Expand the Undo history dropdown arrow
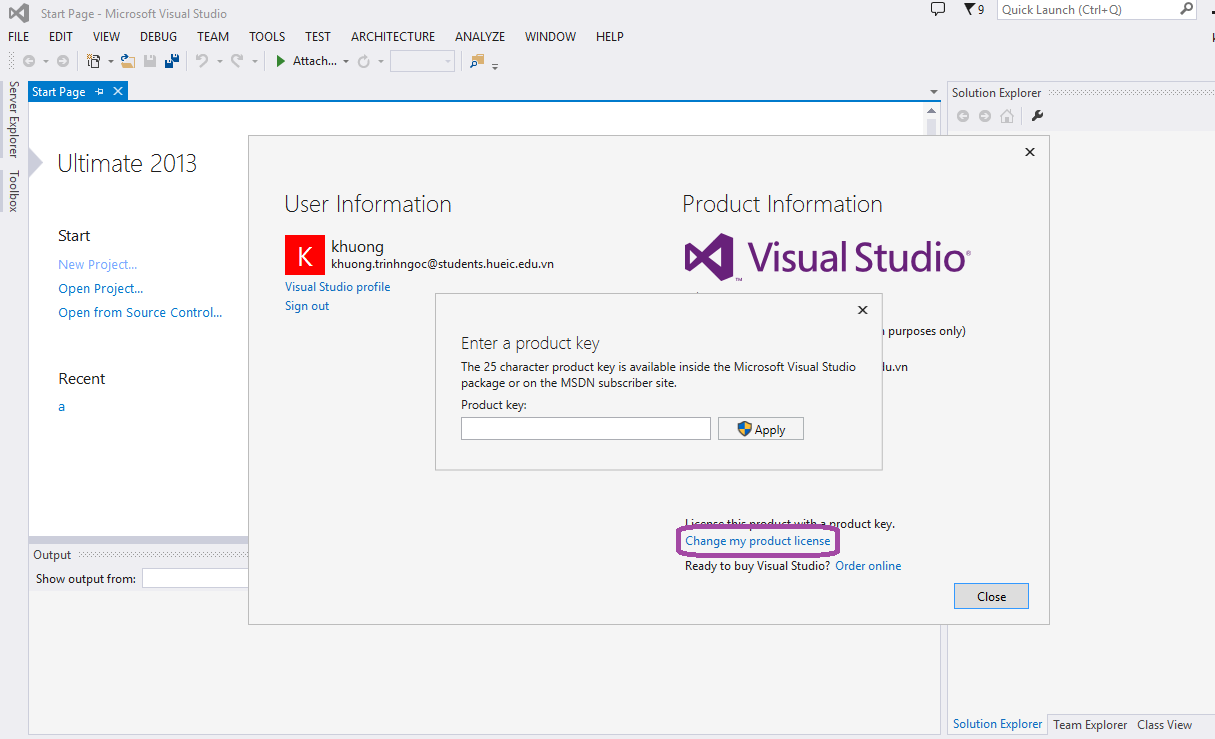This screenshot has height=739, width=1215. click(218, 62)
